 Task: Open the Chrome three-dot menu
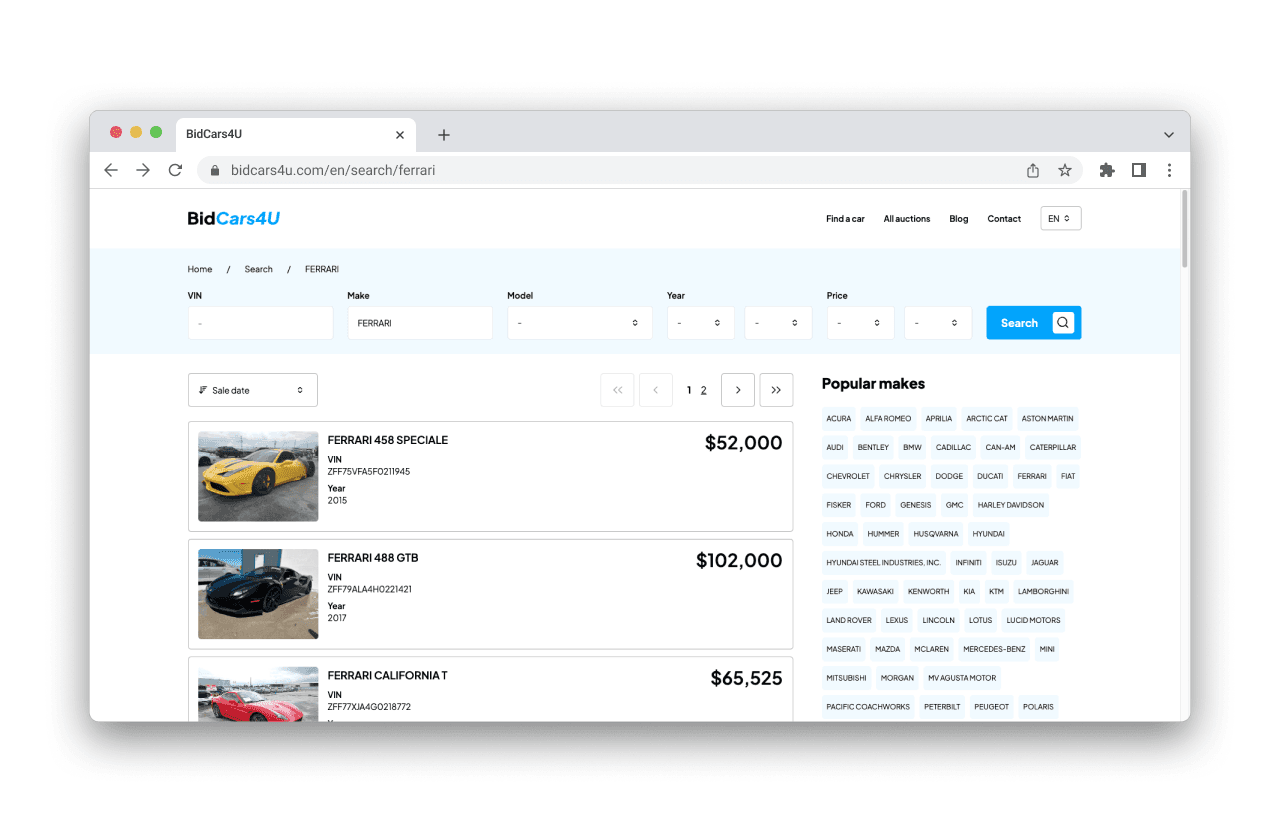tap(1169, 170)
